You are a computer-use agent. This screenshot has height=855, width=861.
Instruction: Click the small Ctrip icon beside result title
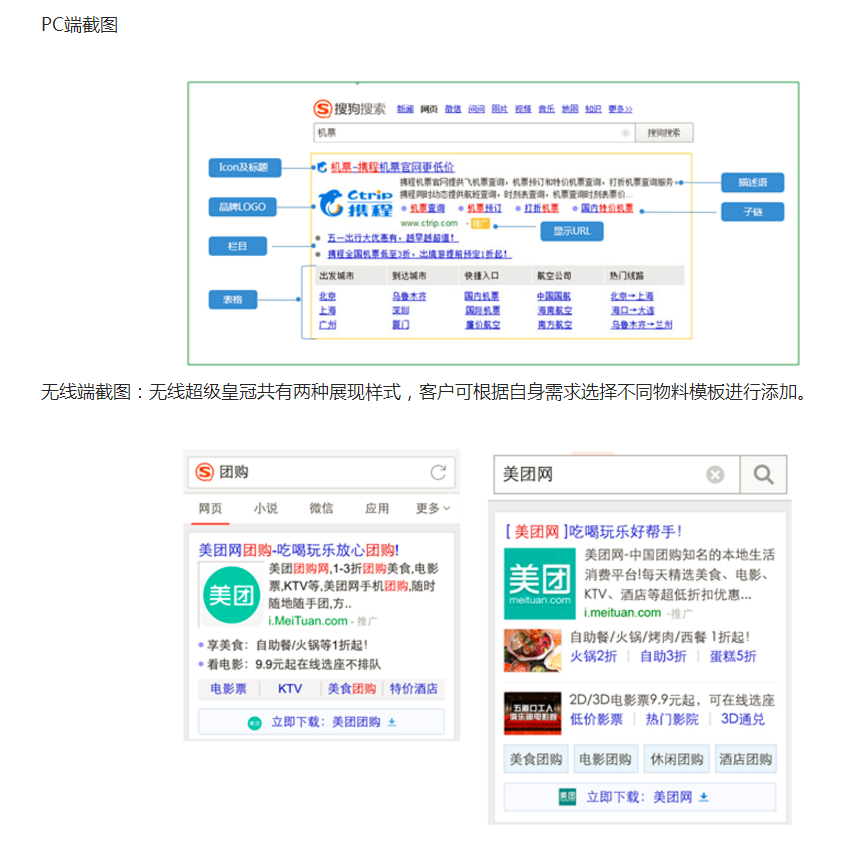pos(322,167)
